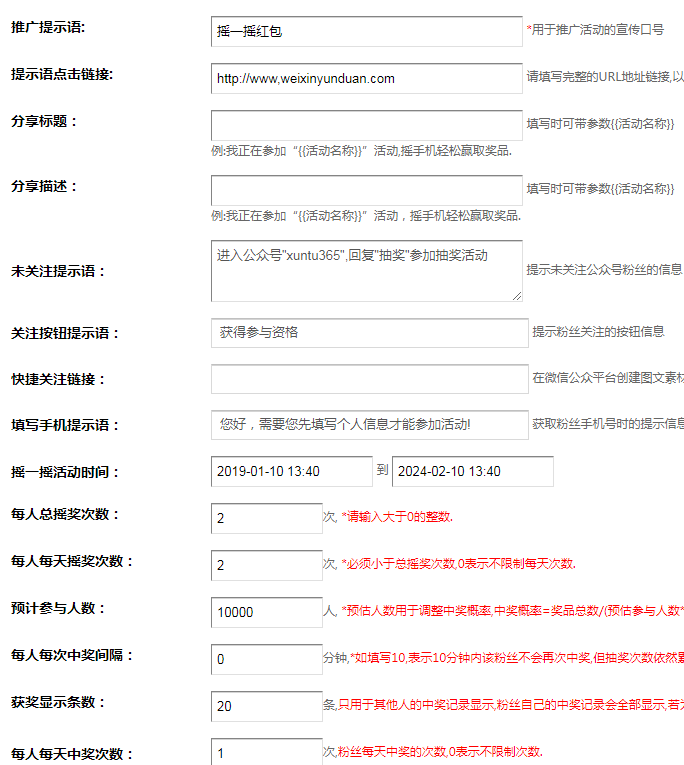Click inside the 未关注提示语 text area
Screen dimensions: 684x765
pos(366,270)
